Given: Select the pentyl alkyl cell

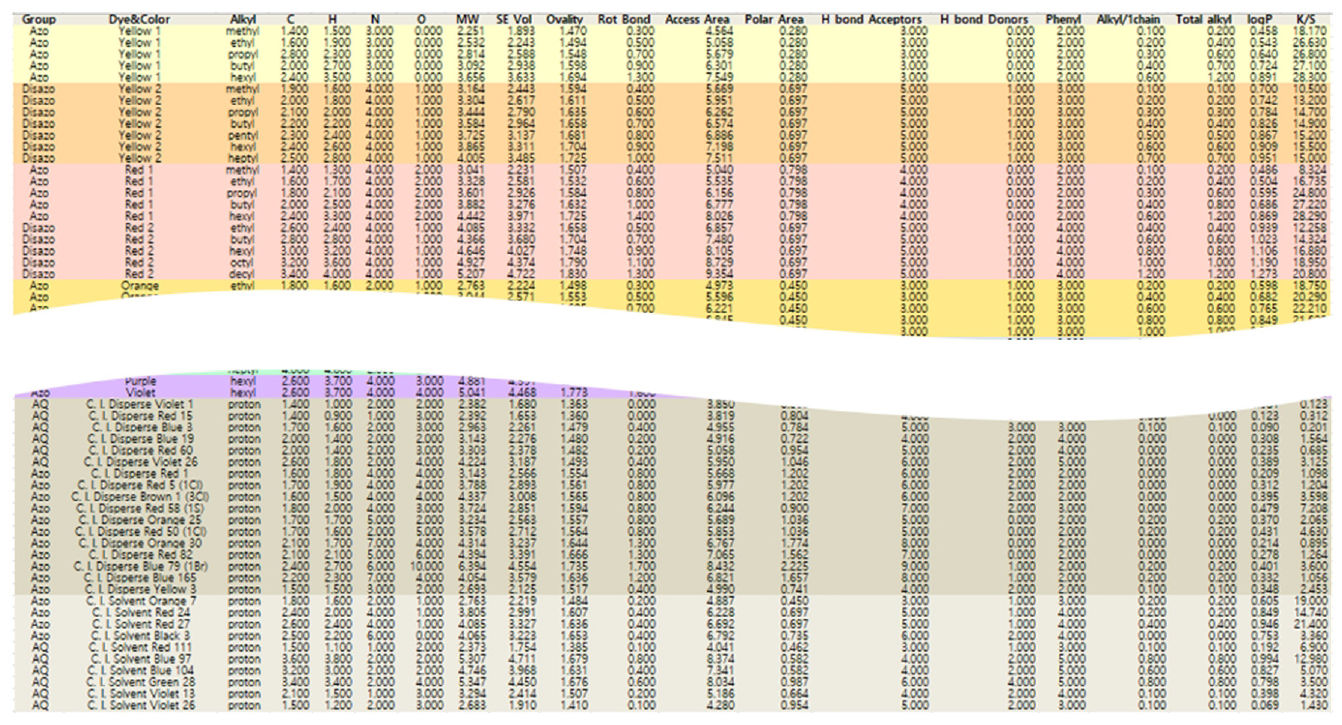Looking at the screenshot, I should tap(243, 135).
